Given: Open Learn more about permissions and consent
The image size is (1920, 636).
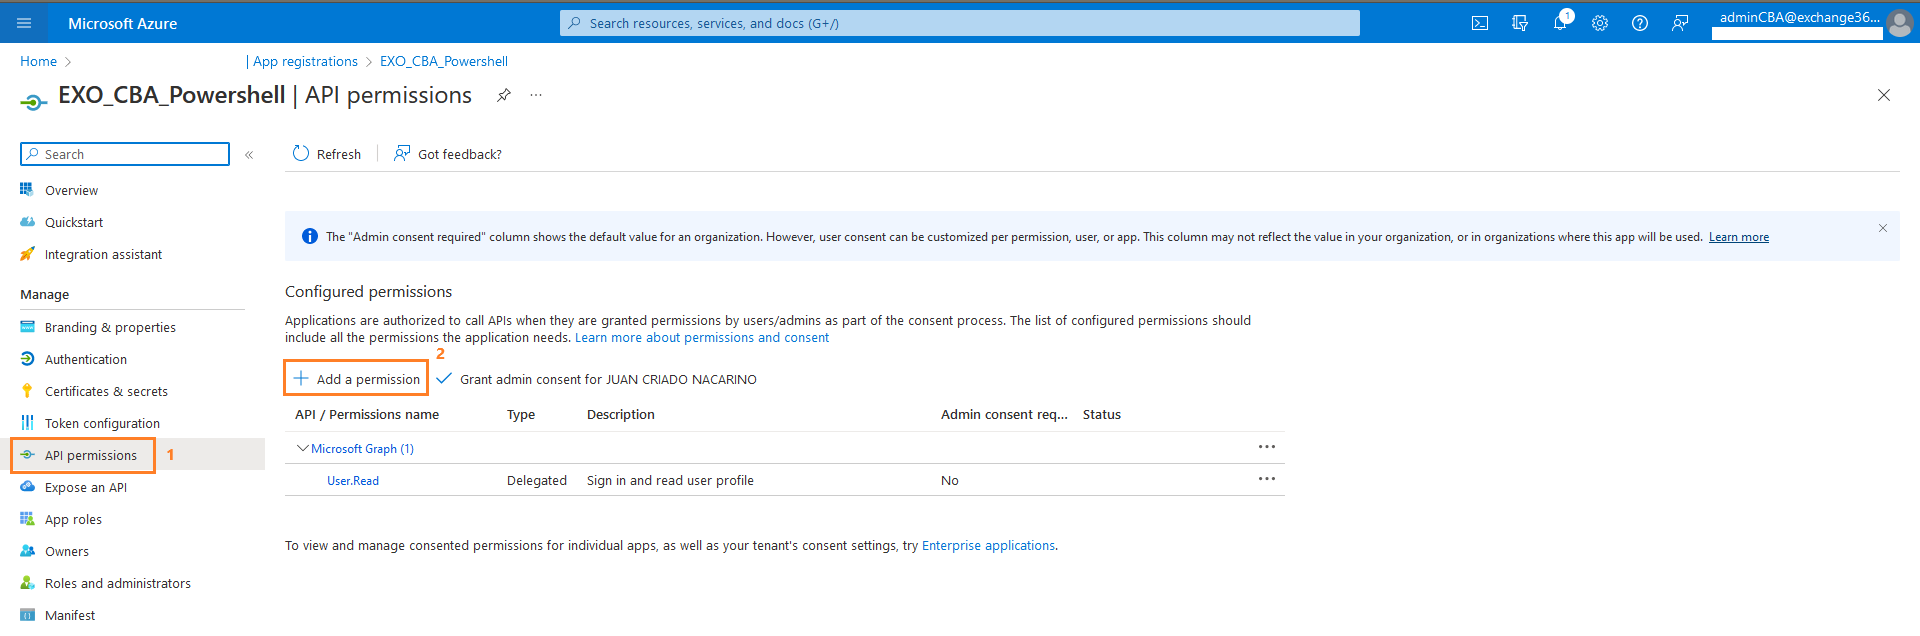Looking at the screenshot, I should [702, 338].
